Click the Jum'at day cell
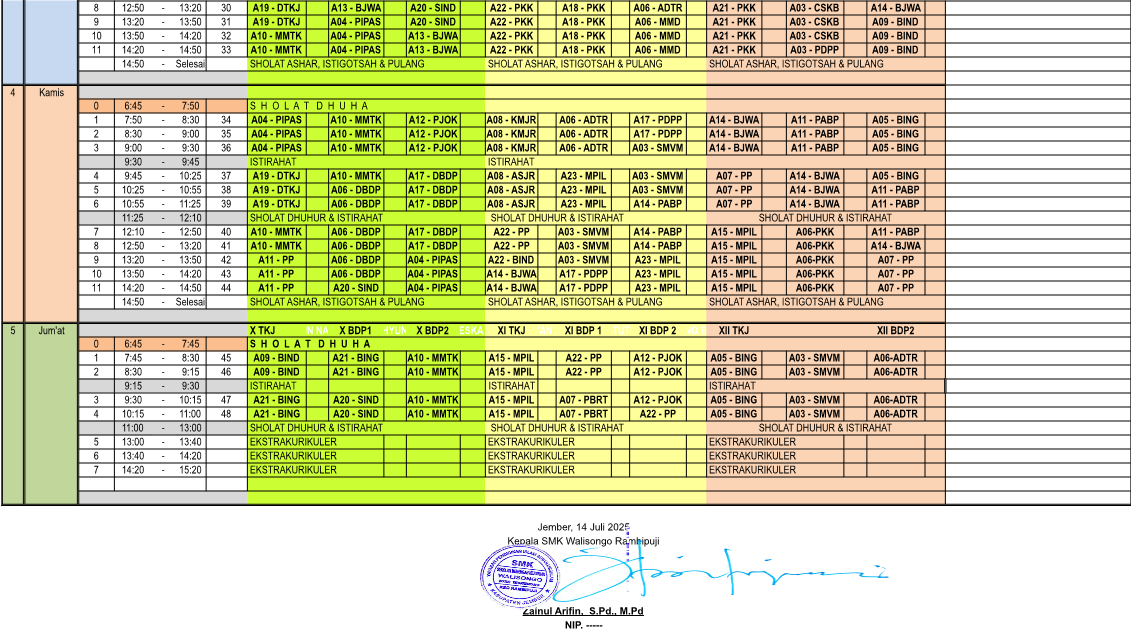 [x=51, y=331]
